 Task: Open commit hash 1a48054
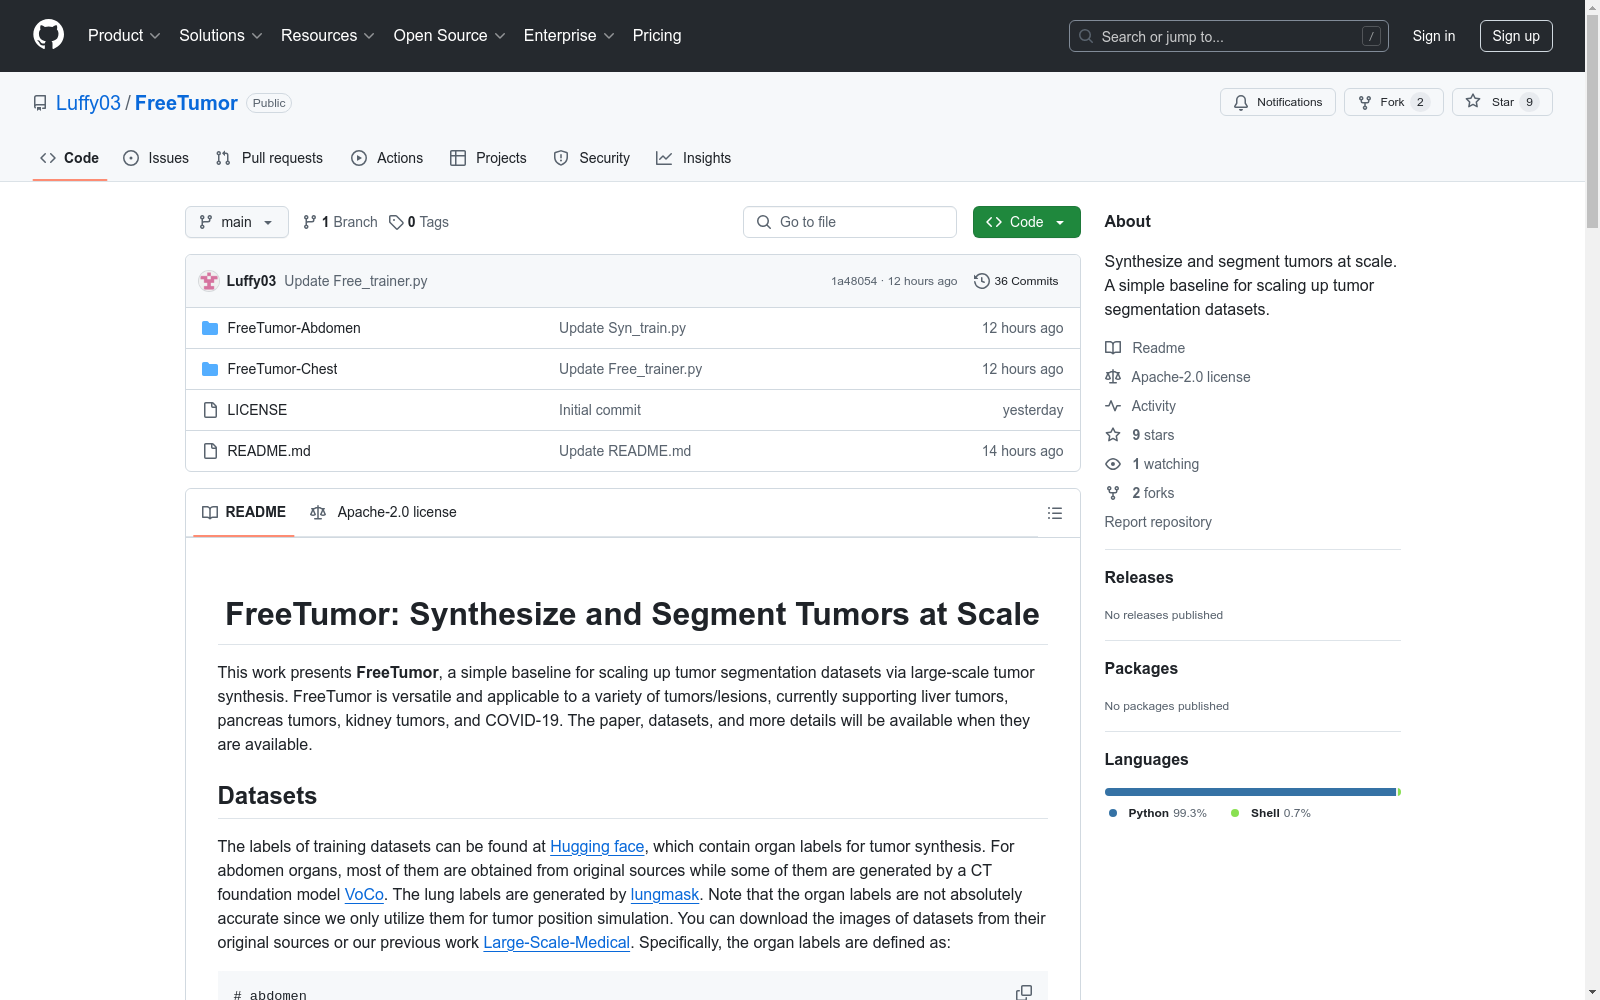(854, 281)
